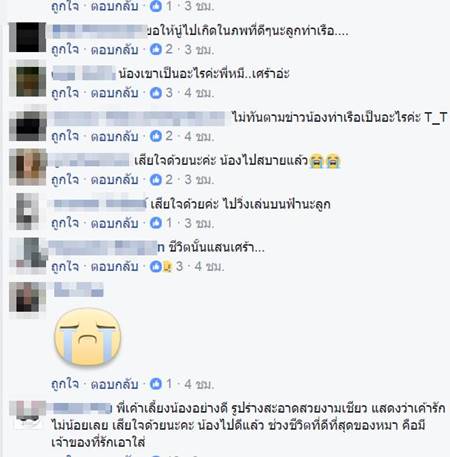Reply to the crying sticker comment
The image size is (450, 457).
click(114, 384)
